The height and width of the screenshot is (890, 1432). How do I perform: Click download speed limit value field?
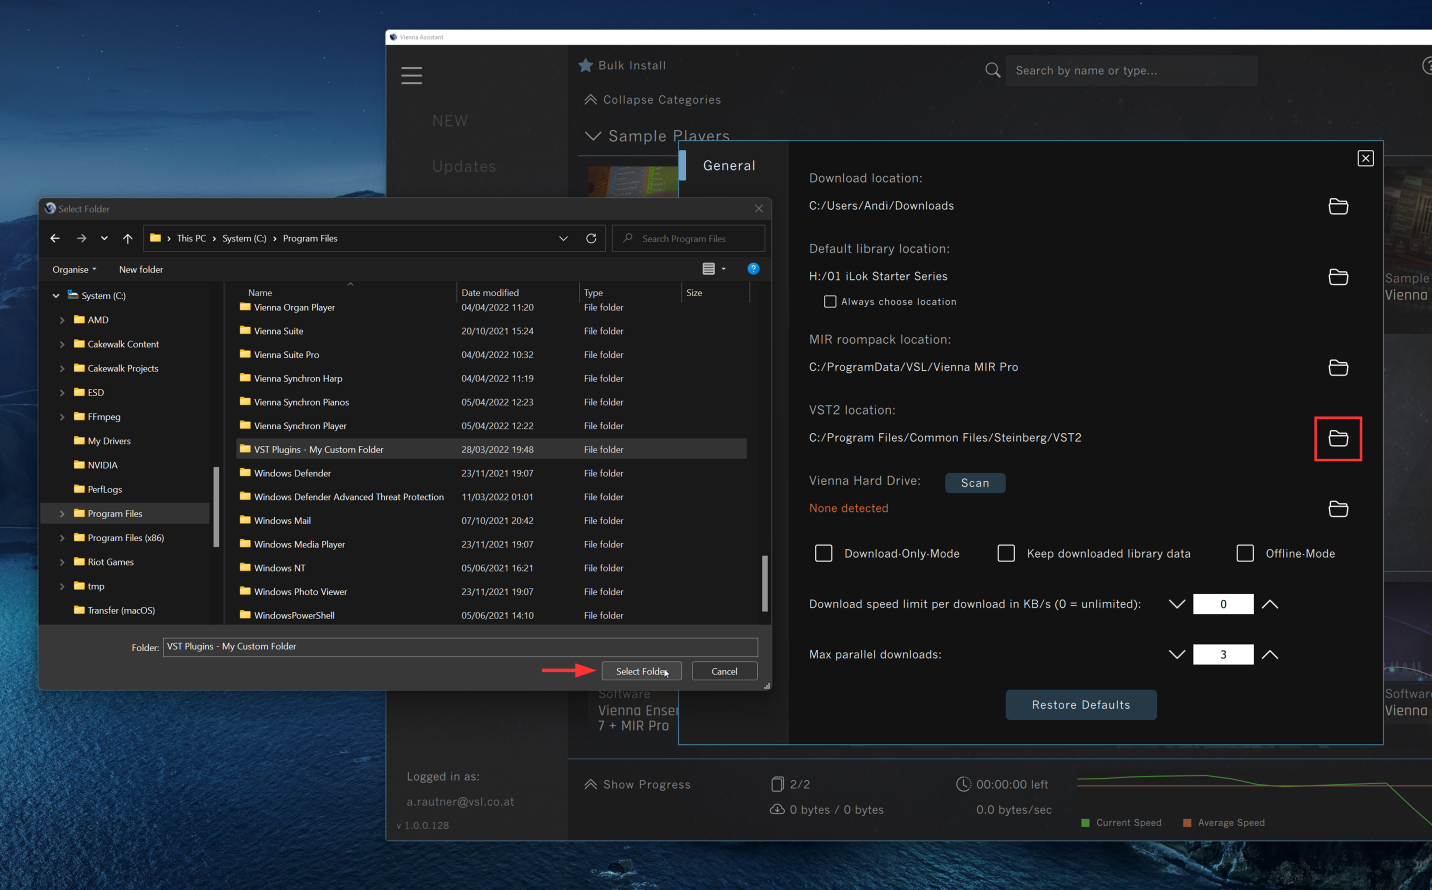1223,604
